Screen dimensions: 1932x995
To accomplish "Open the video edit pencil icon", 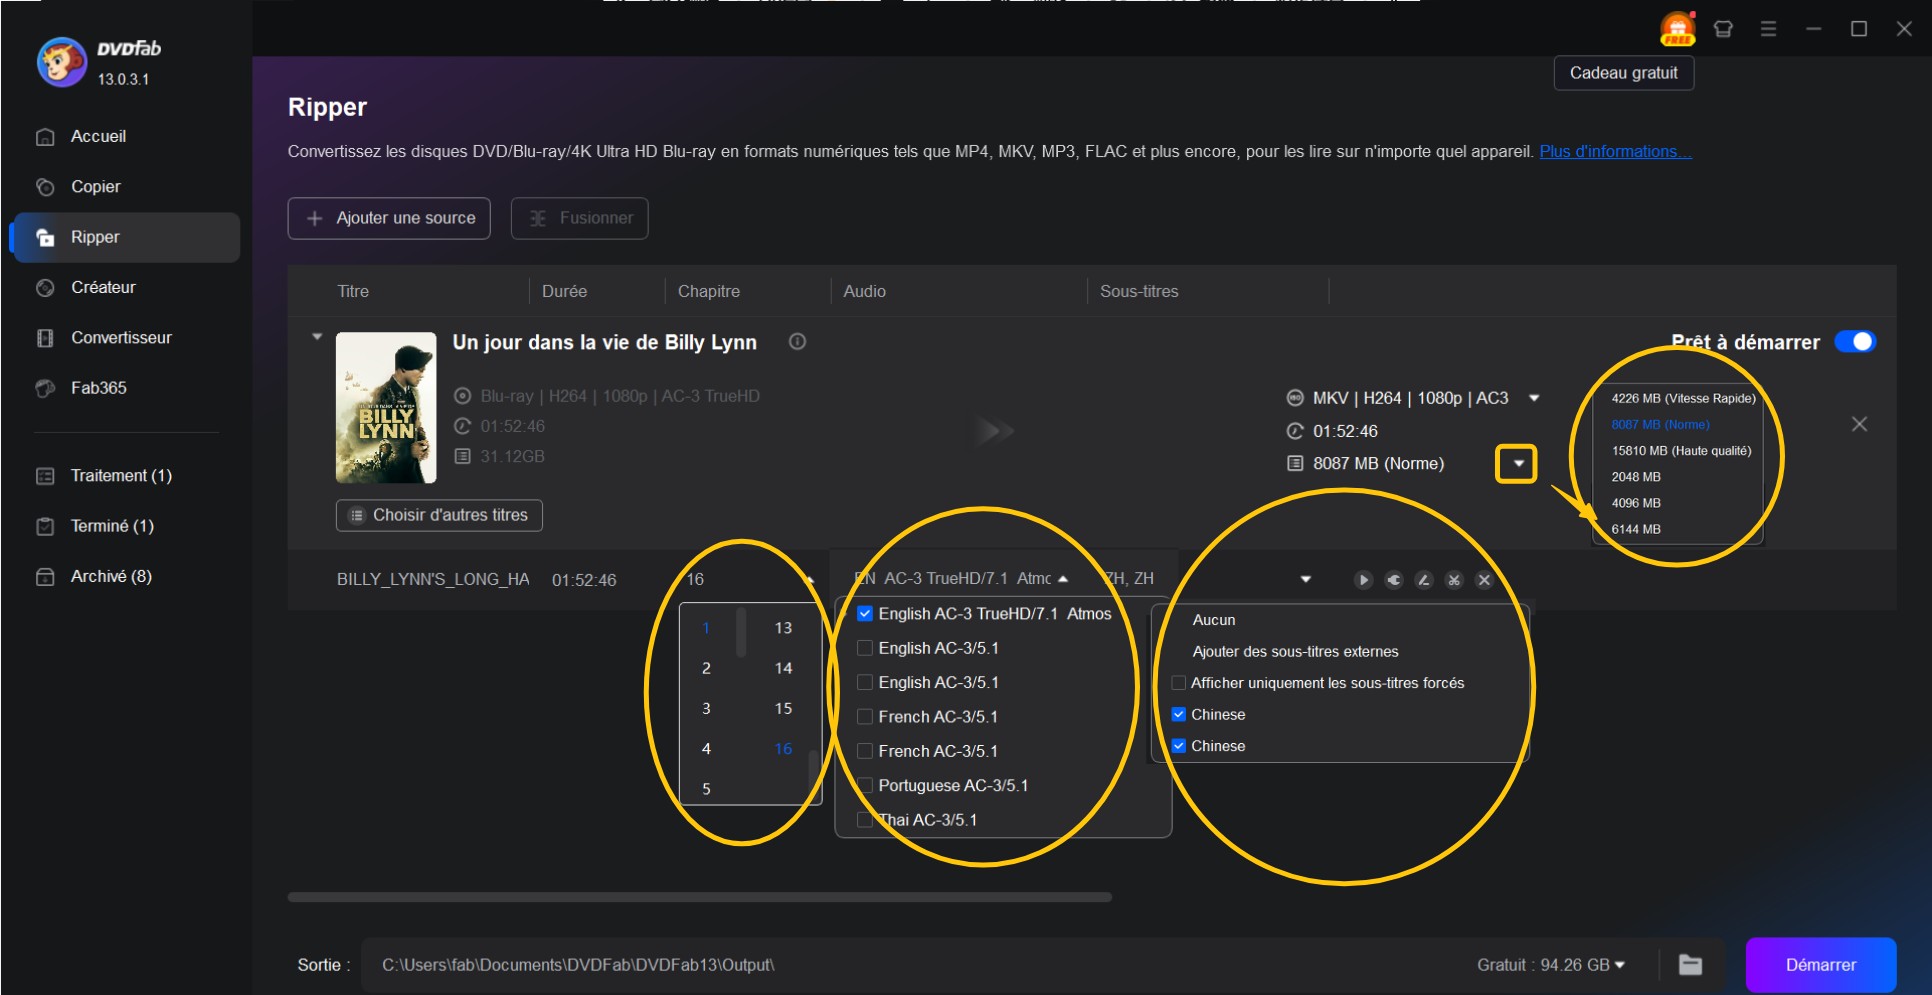I will [1424, 580].
